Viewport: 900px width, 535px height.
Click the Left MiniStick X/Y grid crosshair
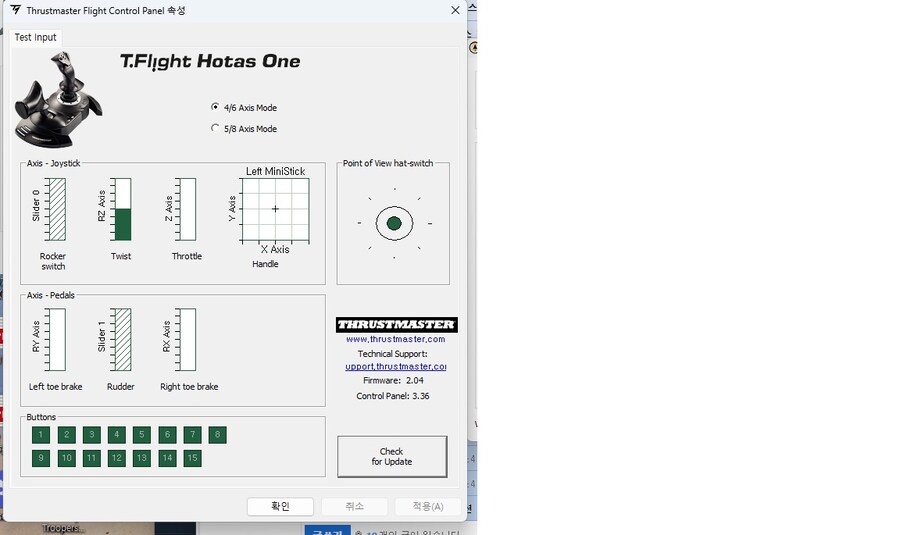[276, 209]
